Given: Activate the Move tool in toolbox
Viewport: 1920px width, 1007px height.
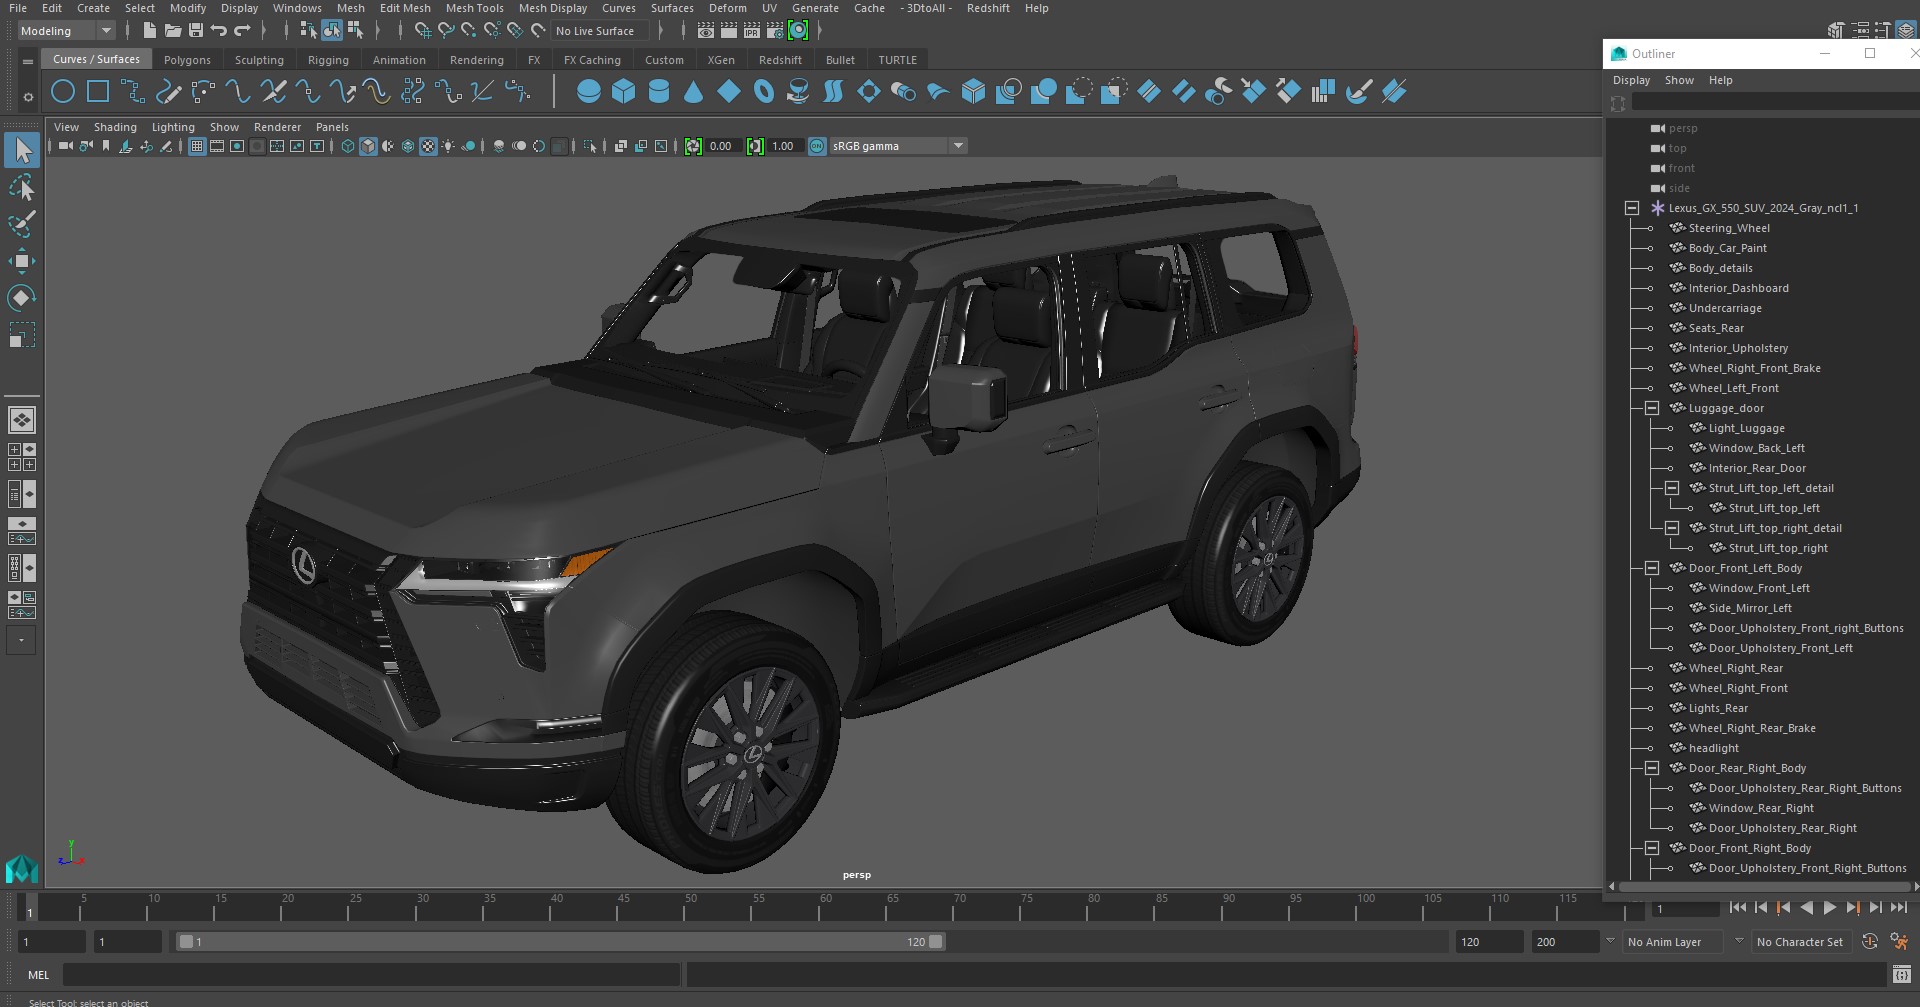Looking at the screenshot, I should (22, 261).
